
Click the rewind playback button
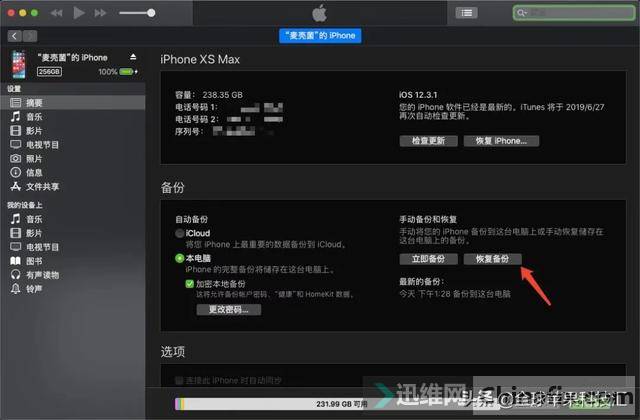point(56,13)
